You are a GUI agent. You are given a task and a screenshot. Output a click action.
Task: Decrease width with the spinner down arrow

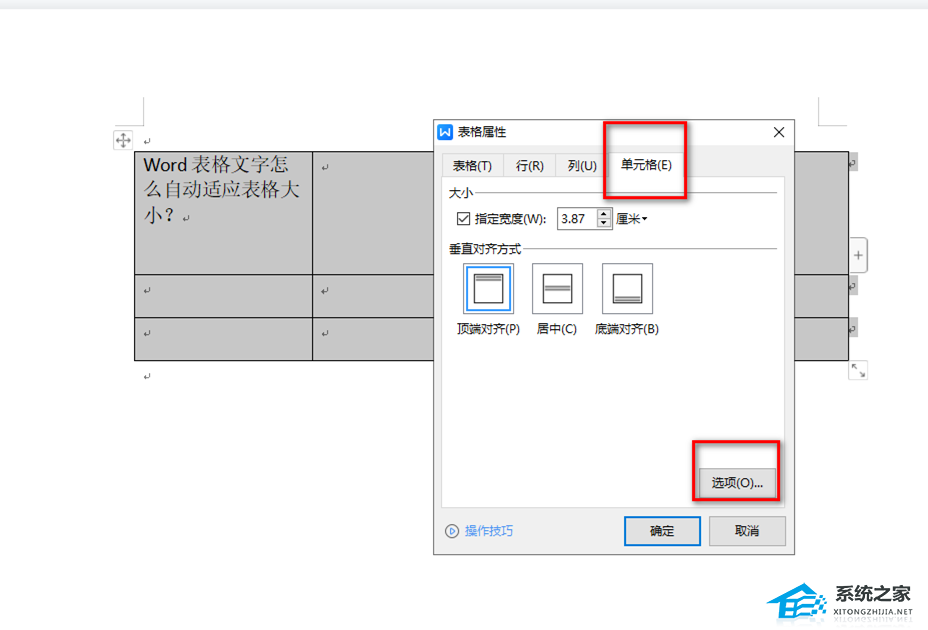604,224
